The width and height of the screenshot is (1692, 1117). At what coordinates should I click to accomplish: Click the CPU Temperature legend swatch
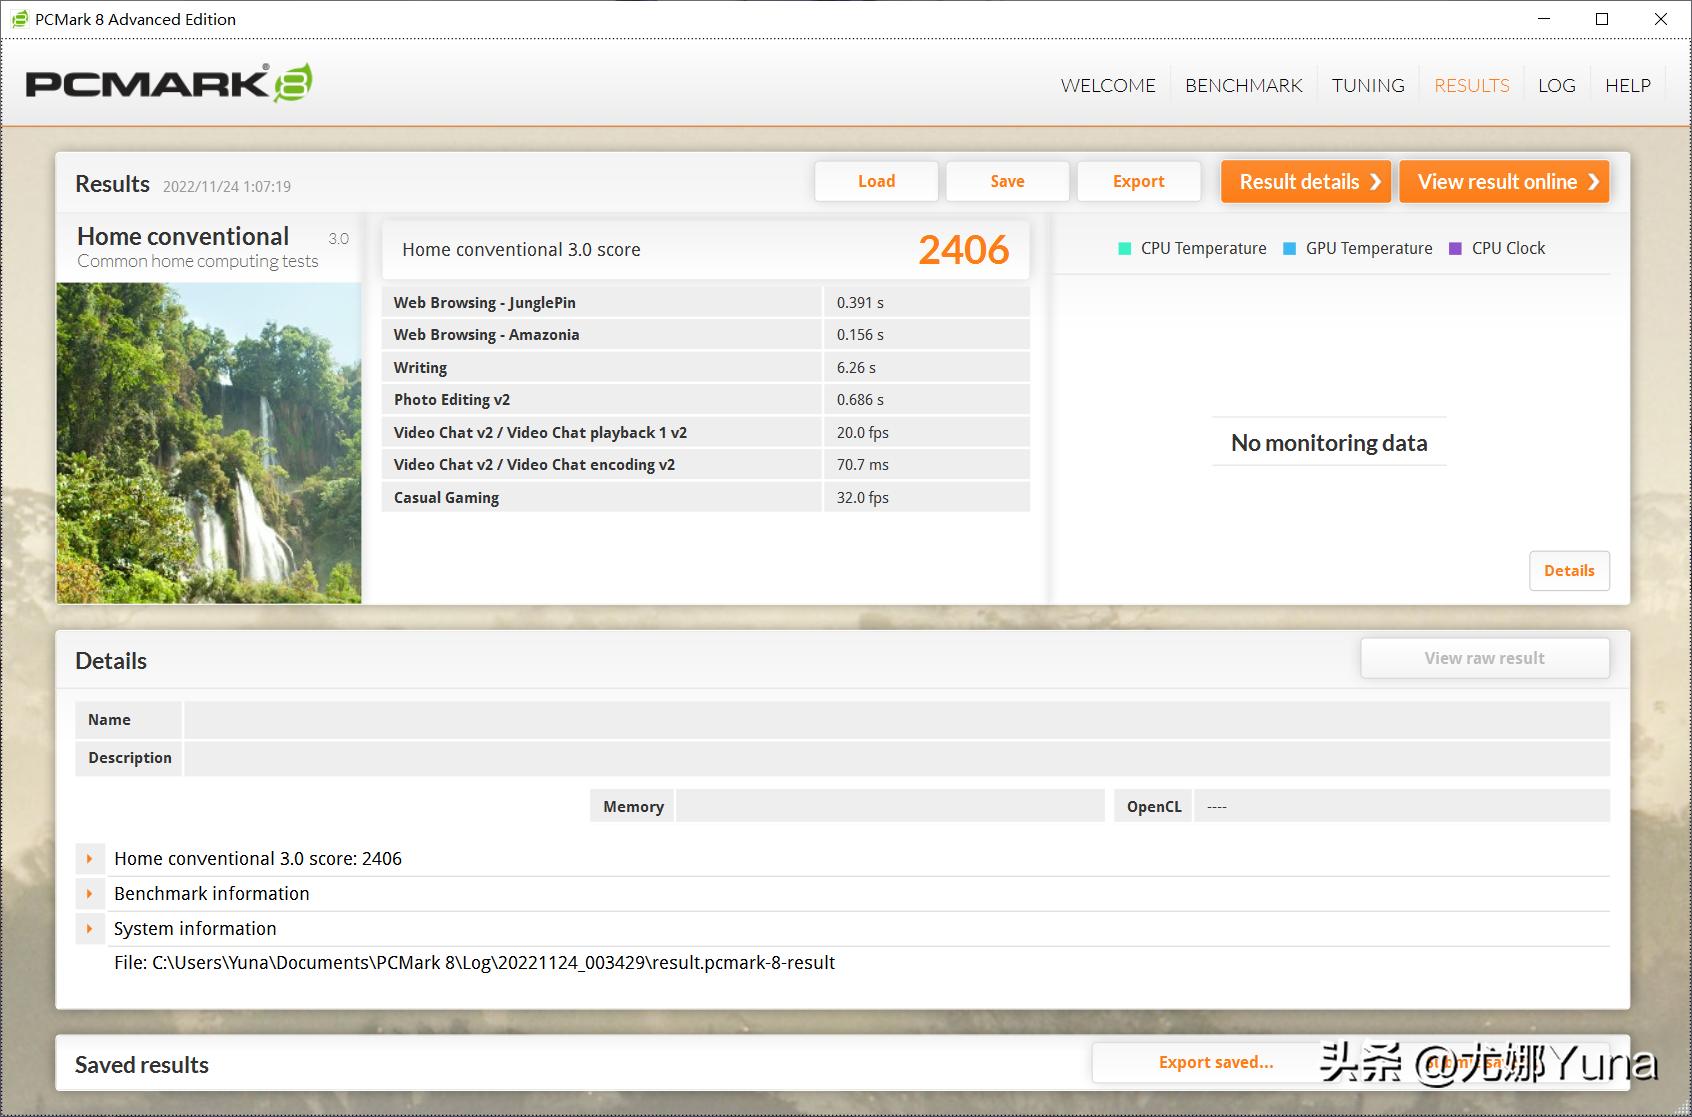point(1125,249)
